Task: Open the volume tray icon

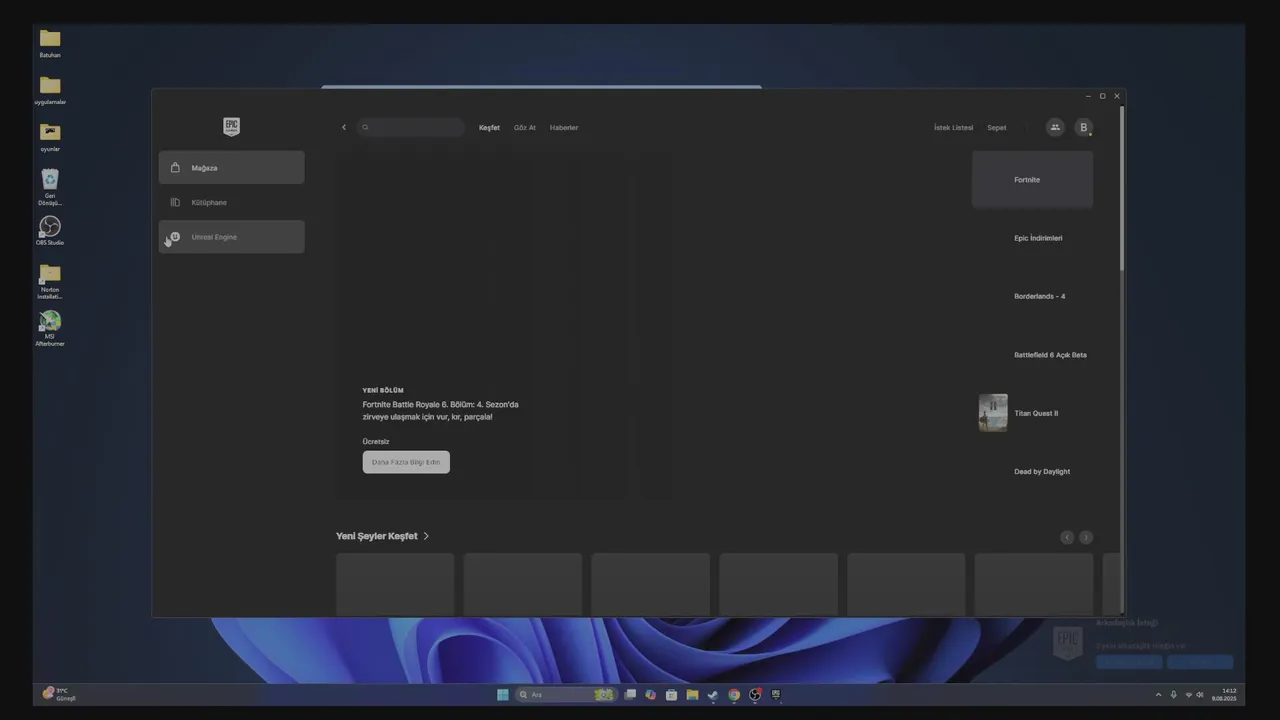Action: point(1200,694)
